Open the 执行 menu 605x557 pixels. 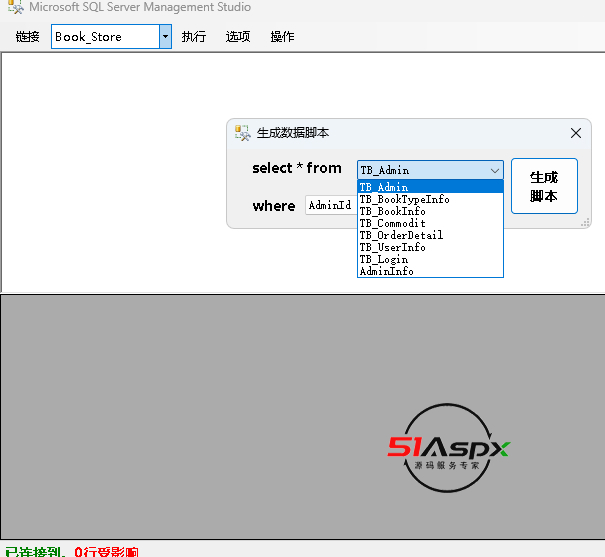point(194,37)
